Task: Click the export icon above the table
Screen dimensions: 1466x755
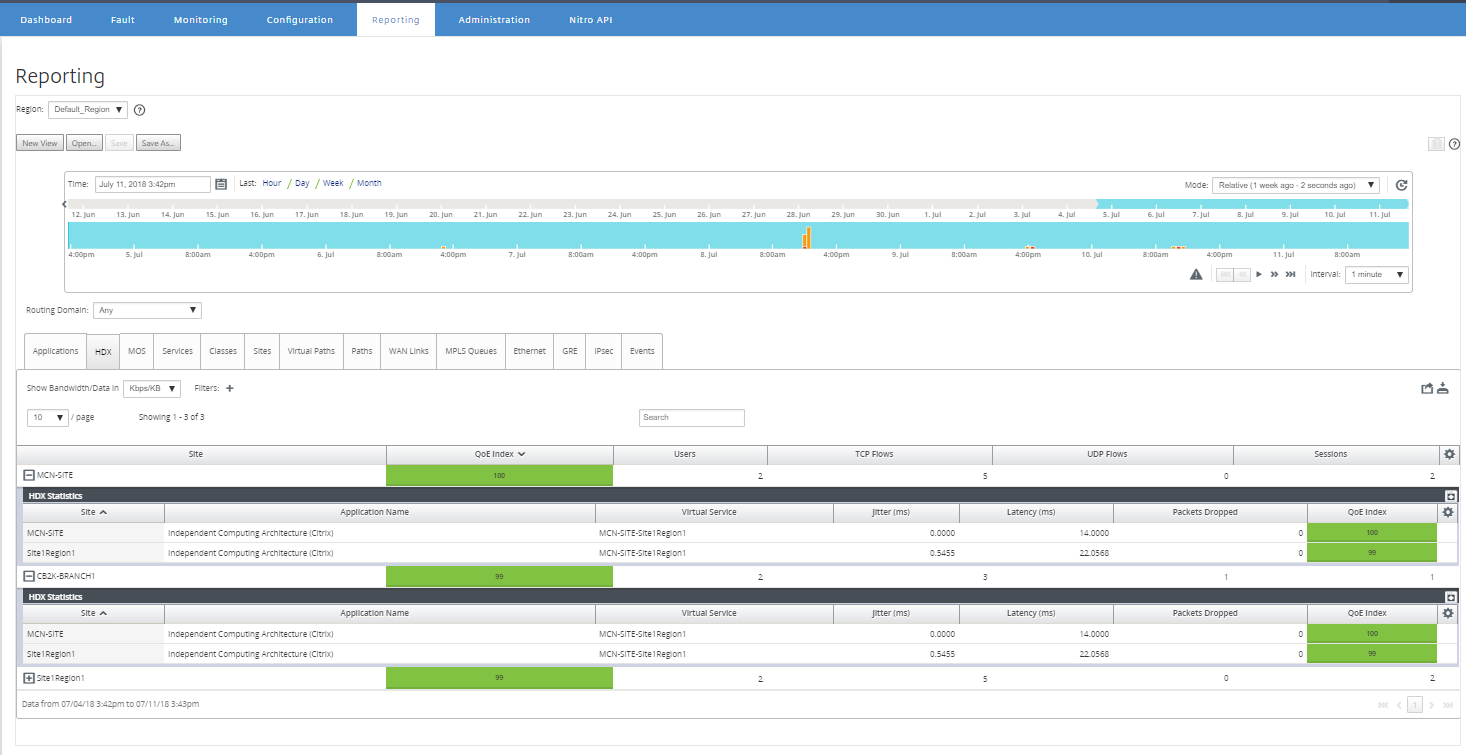Action: pos(1427,388)
